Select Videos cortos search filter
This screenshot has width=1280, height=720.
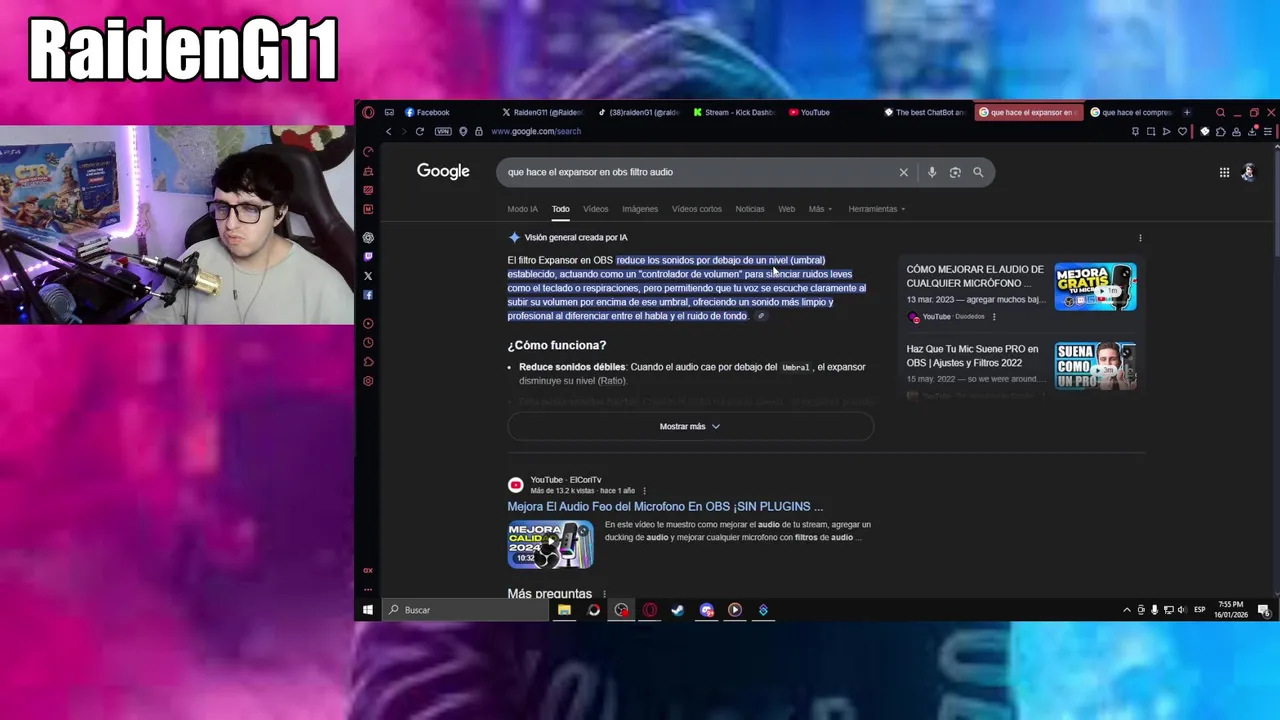(x=696, y=209)
